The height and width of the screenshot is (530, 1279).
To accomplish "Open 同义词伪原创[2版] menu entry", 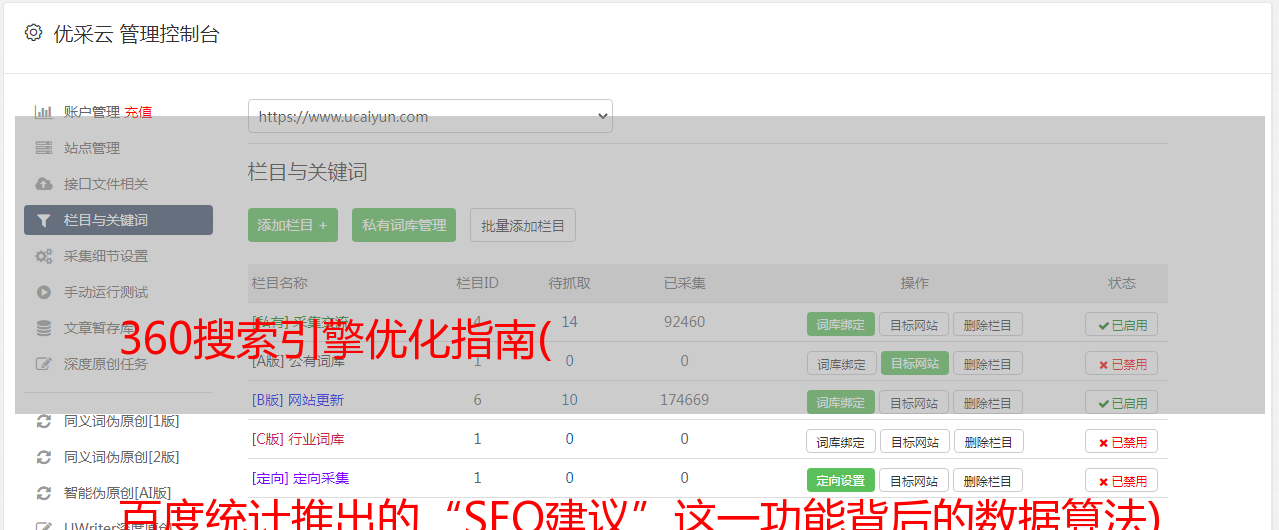I will point(122,457).
